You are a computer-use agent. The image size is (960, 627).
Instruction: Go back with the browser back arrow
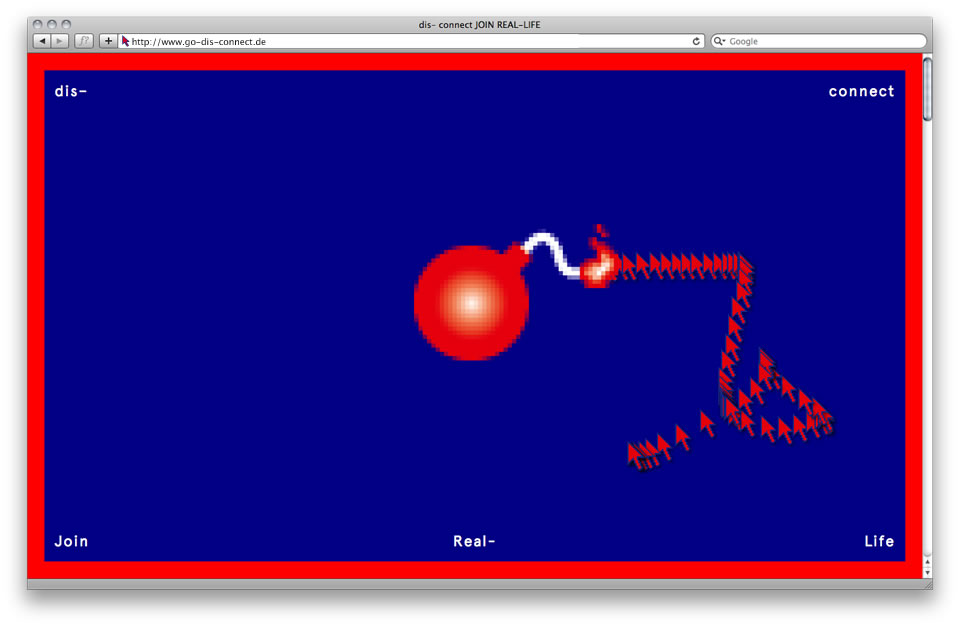coord(42,41)
